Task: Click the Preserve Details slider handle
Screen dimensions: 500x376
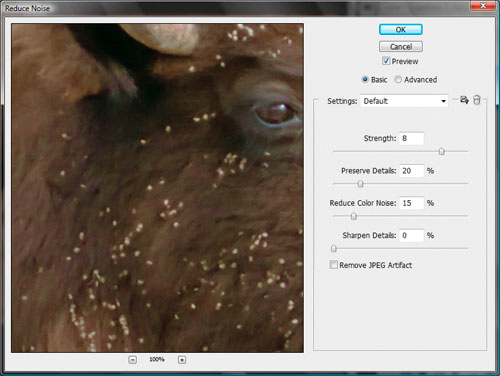Action: pyautogui.click(x=360, y=184)
